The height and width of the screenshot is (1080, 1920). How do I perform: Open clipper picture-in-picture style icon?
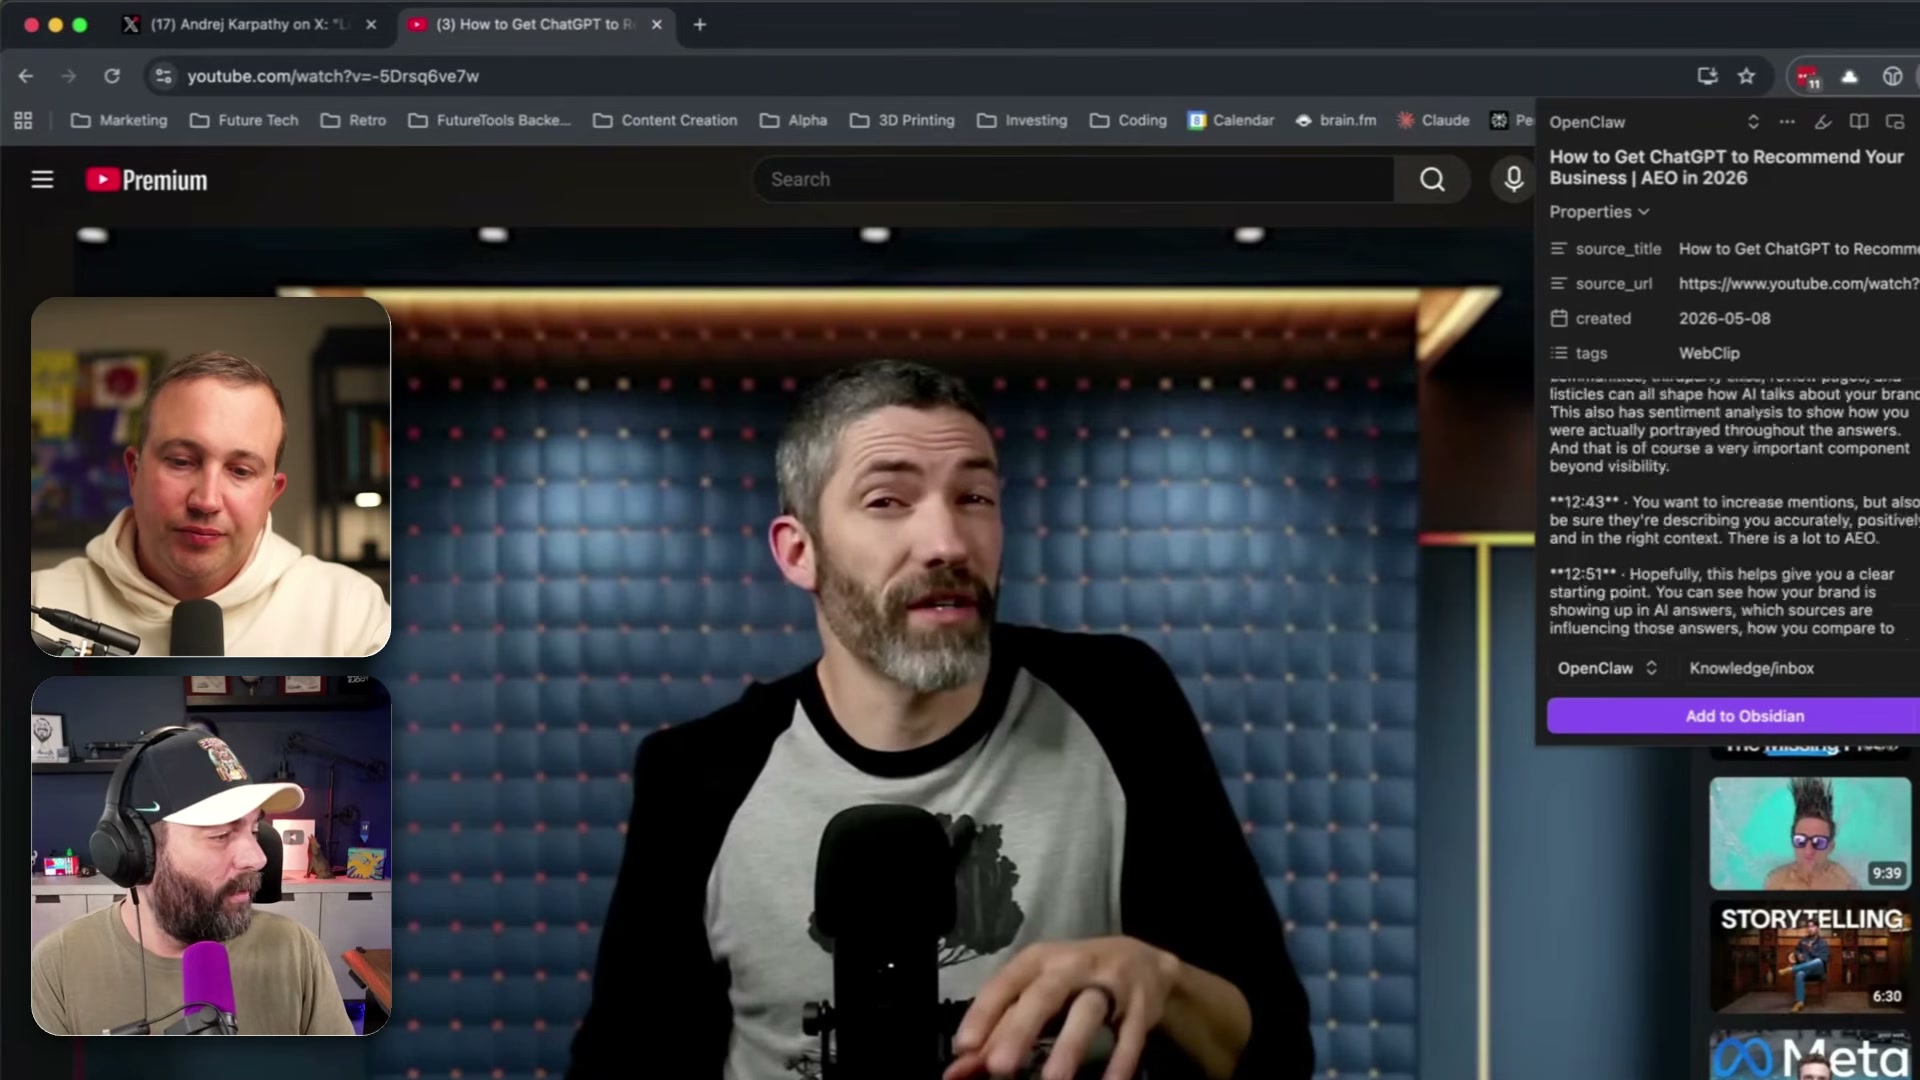point(1895,122)
